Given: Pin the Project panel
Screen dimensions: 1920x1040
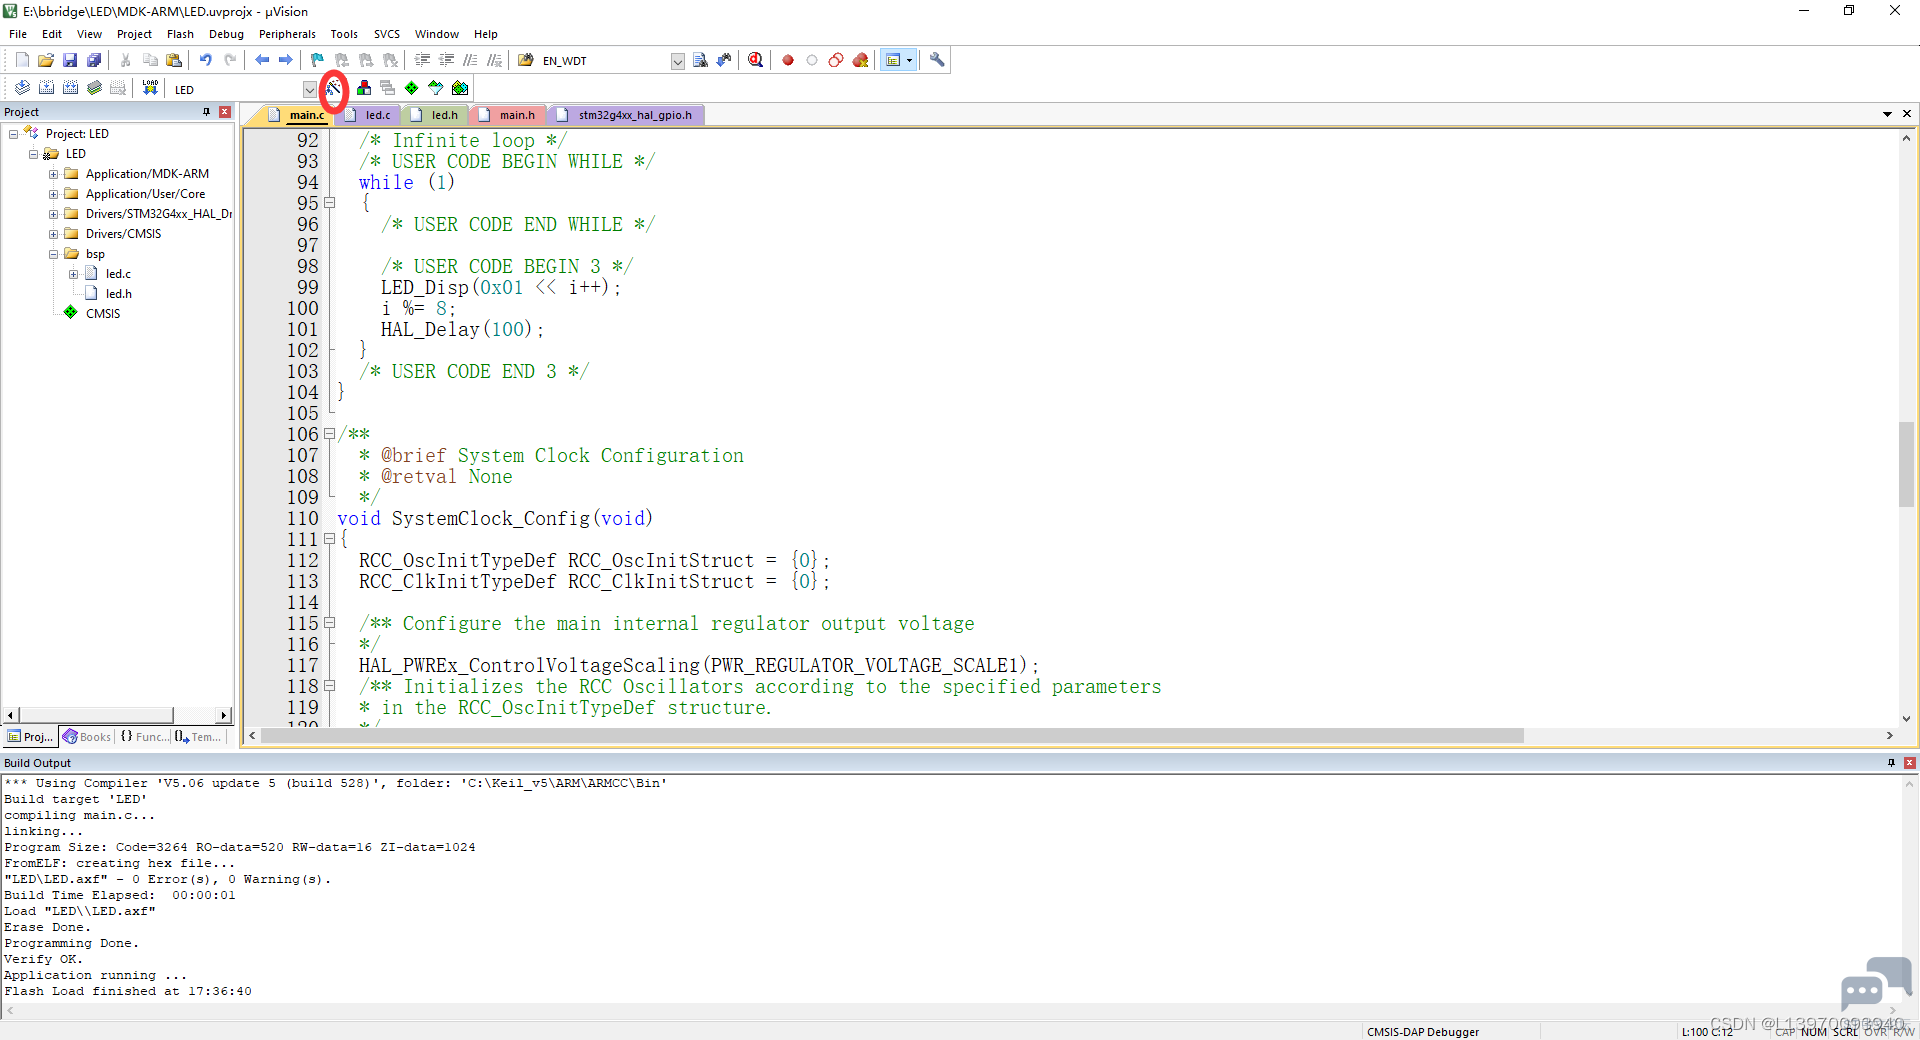Looking at the screenshot, I should (x=207, y=112).
